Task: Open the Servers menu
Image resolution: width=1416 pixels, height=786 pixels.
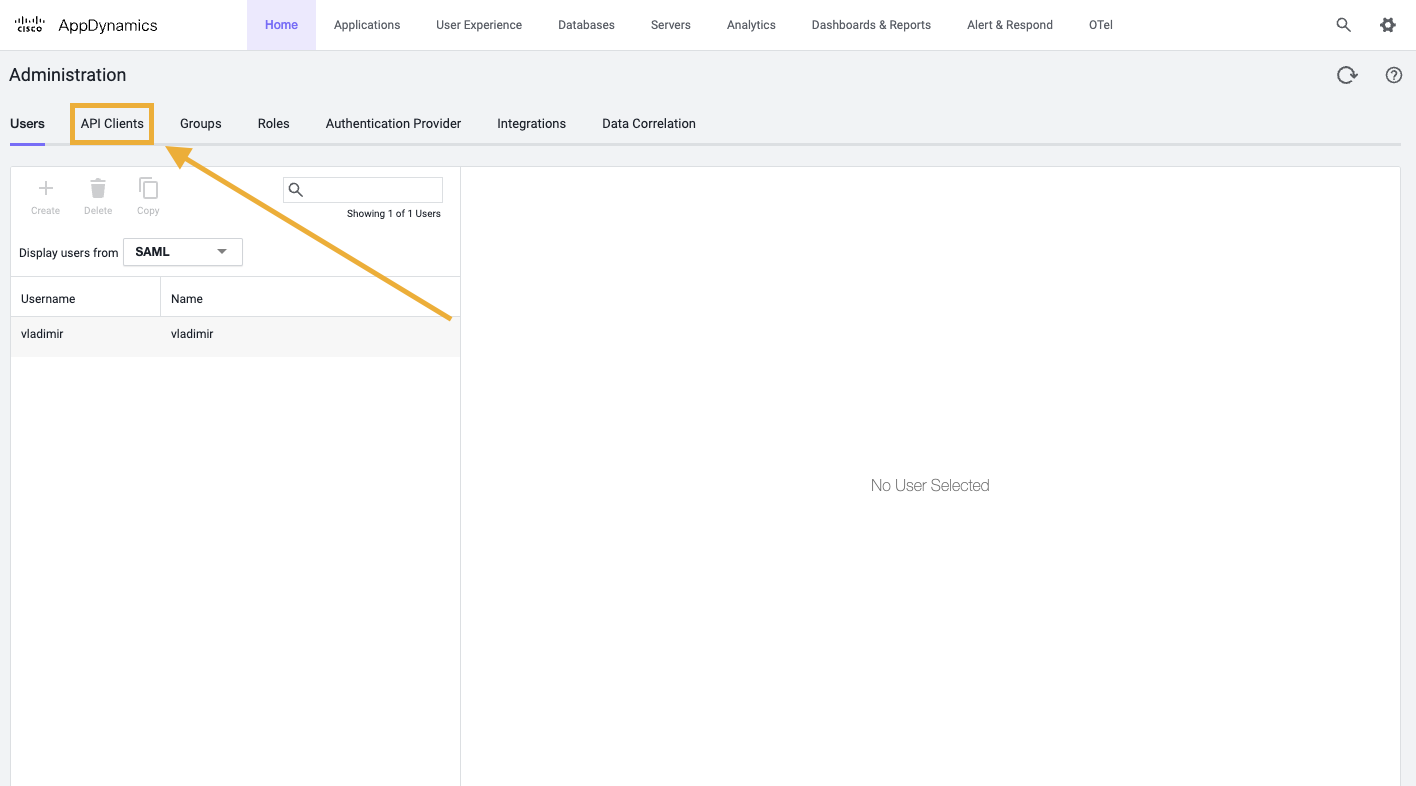Action: [670, 25]
